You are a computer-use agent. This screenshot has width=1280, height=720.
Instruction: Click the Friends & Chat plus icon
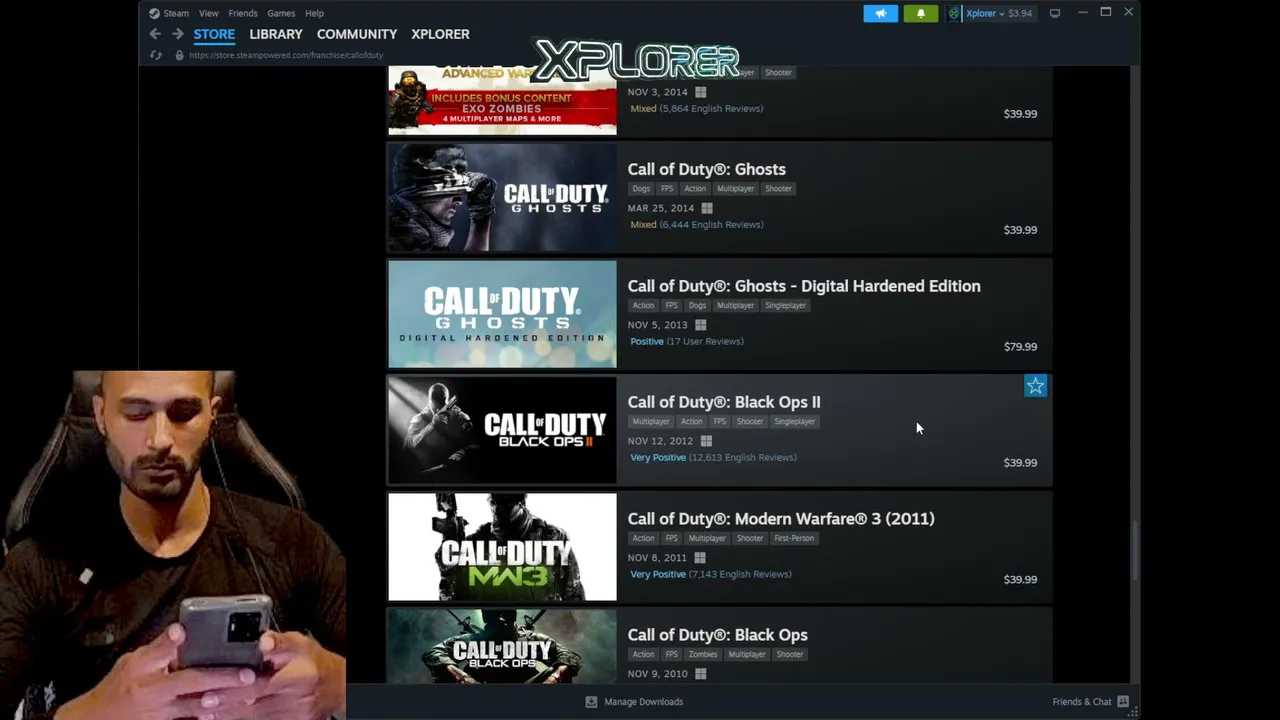[1123, 702]
